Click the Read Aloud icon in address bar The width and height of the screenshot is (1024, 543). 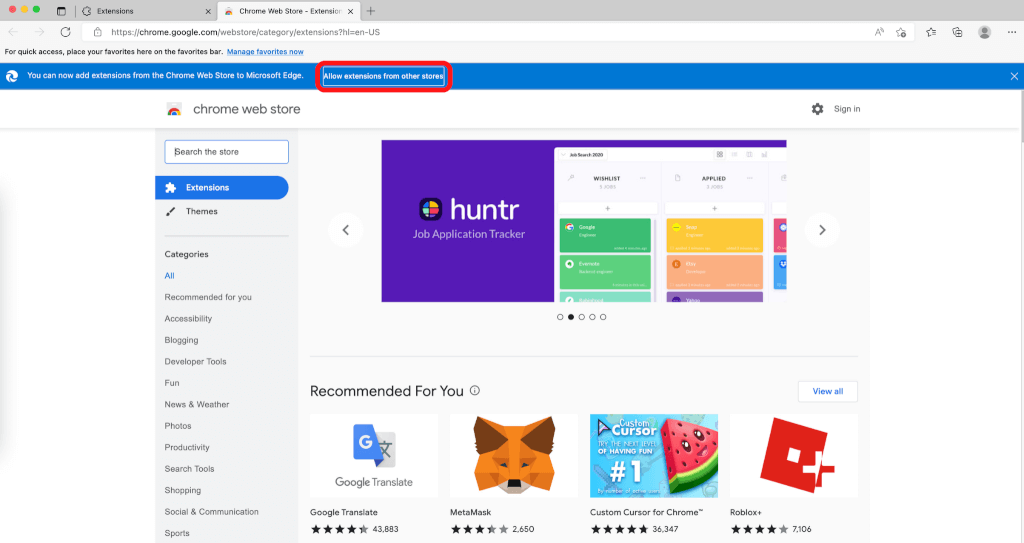879,32
